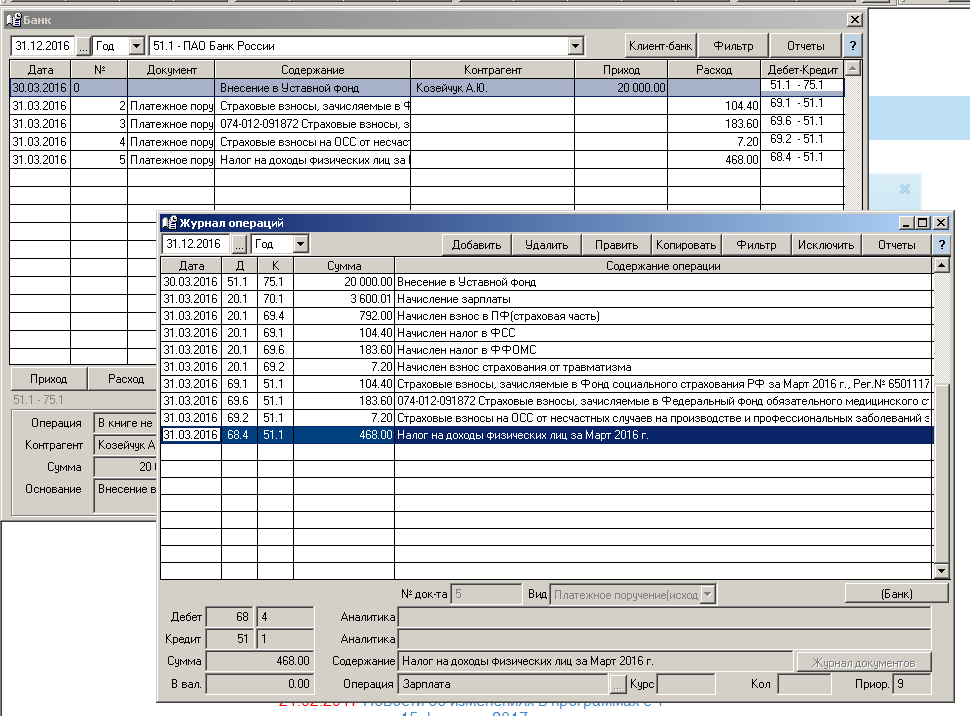Click the Копировать button
Screen dimensions: 970x716
pos(686,245)
